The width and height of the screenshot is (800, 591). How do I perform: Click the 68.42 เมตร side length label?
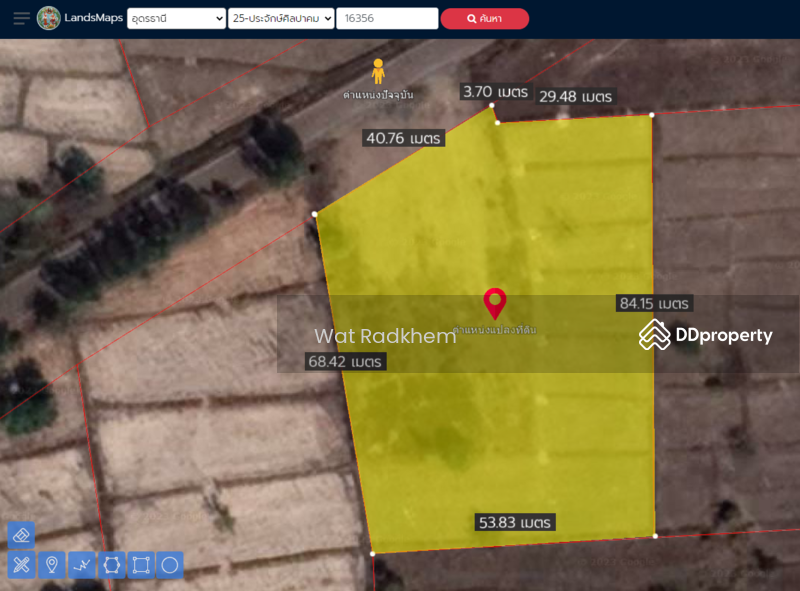(345, 361)
